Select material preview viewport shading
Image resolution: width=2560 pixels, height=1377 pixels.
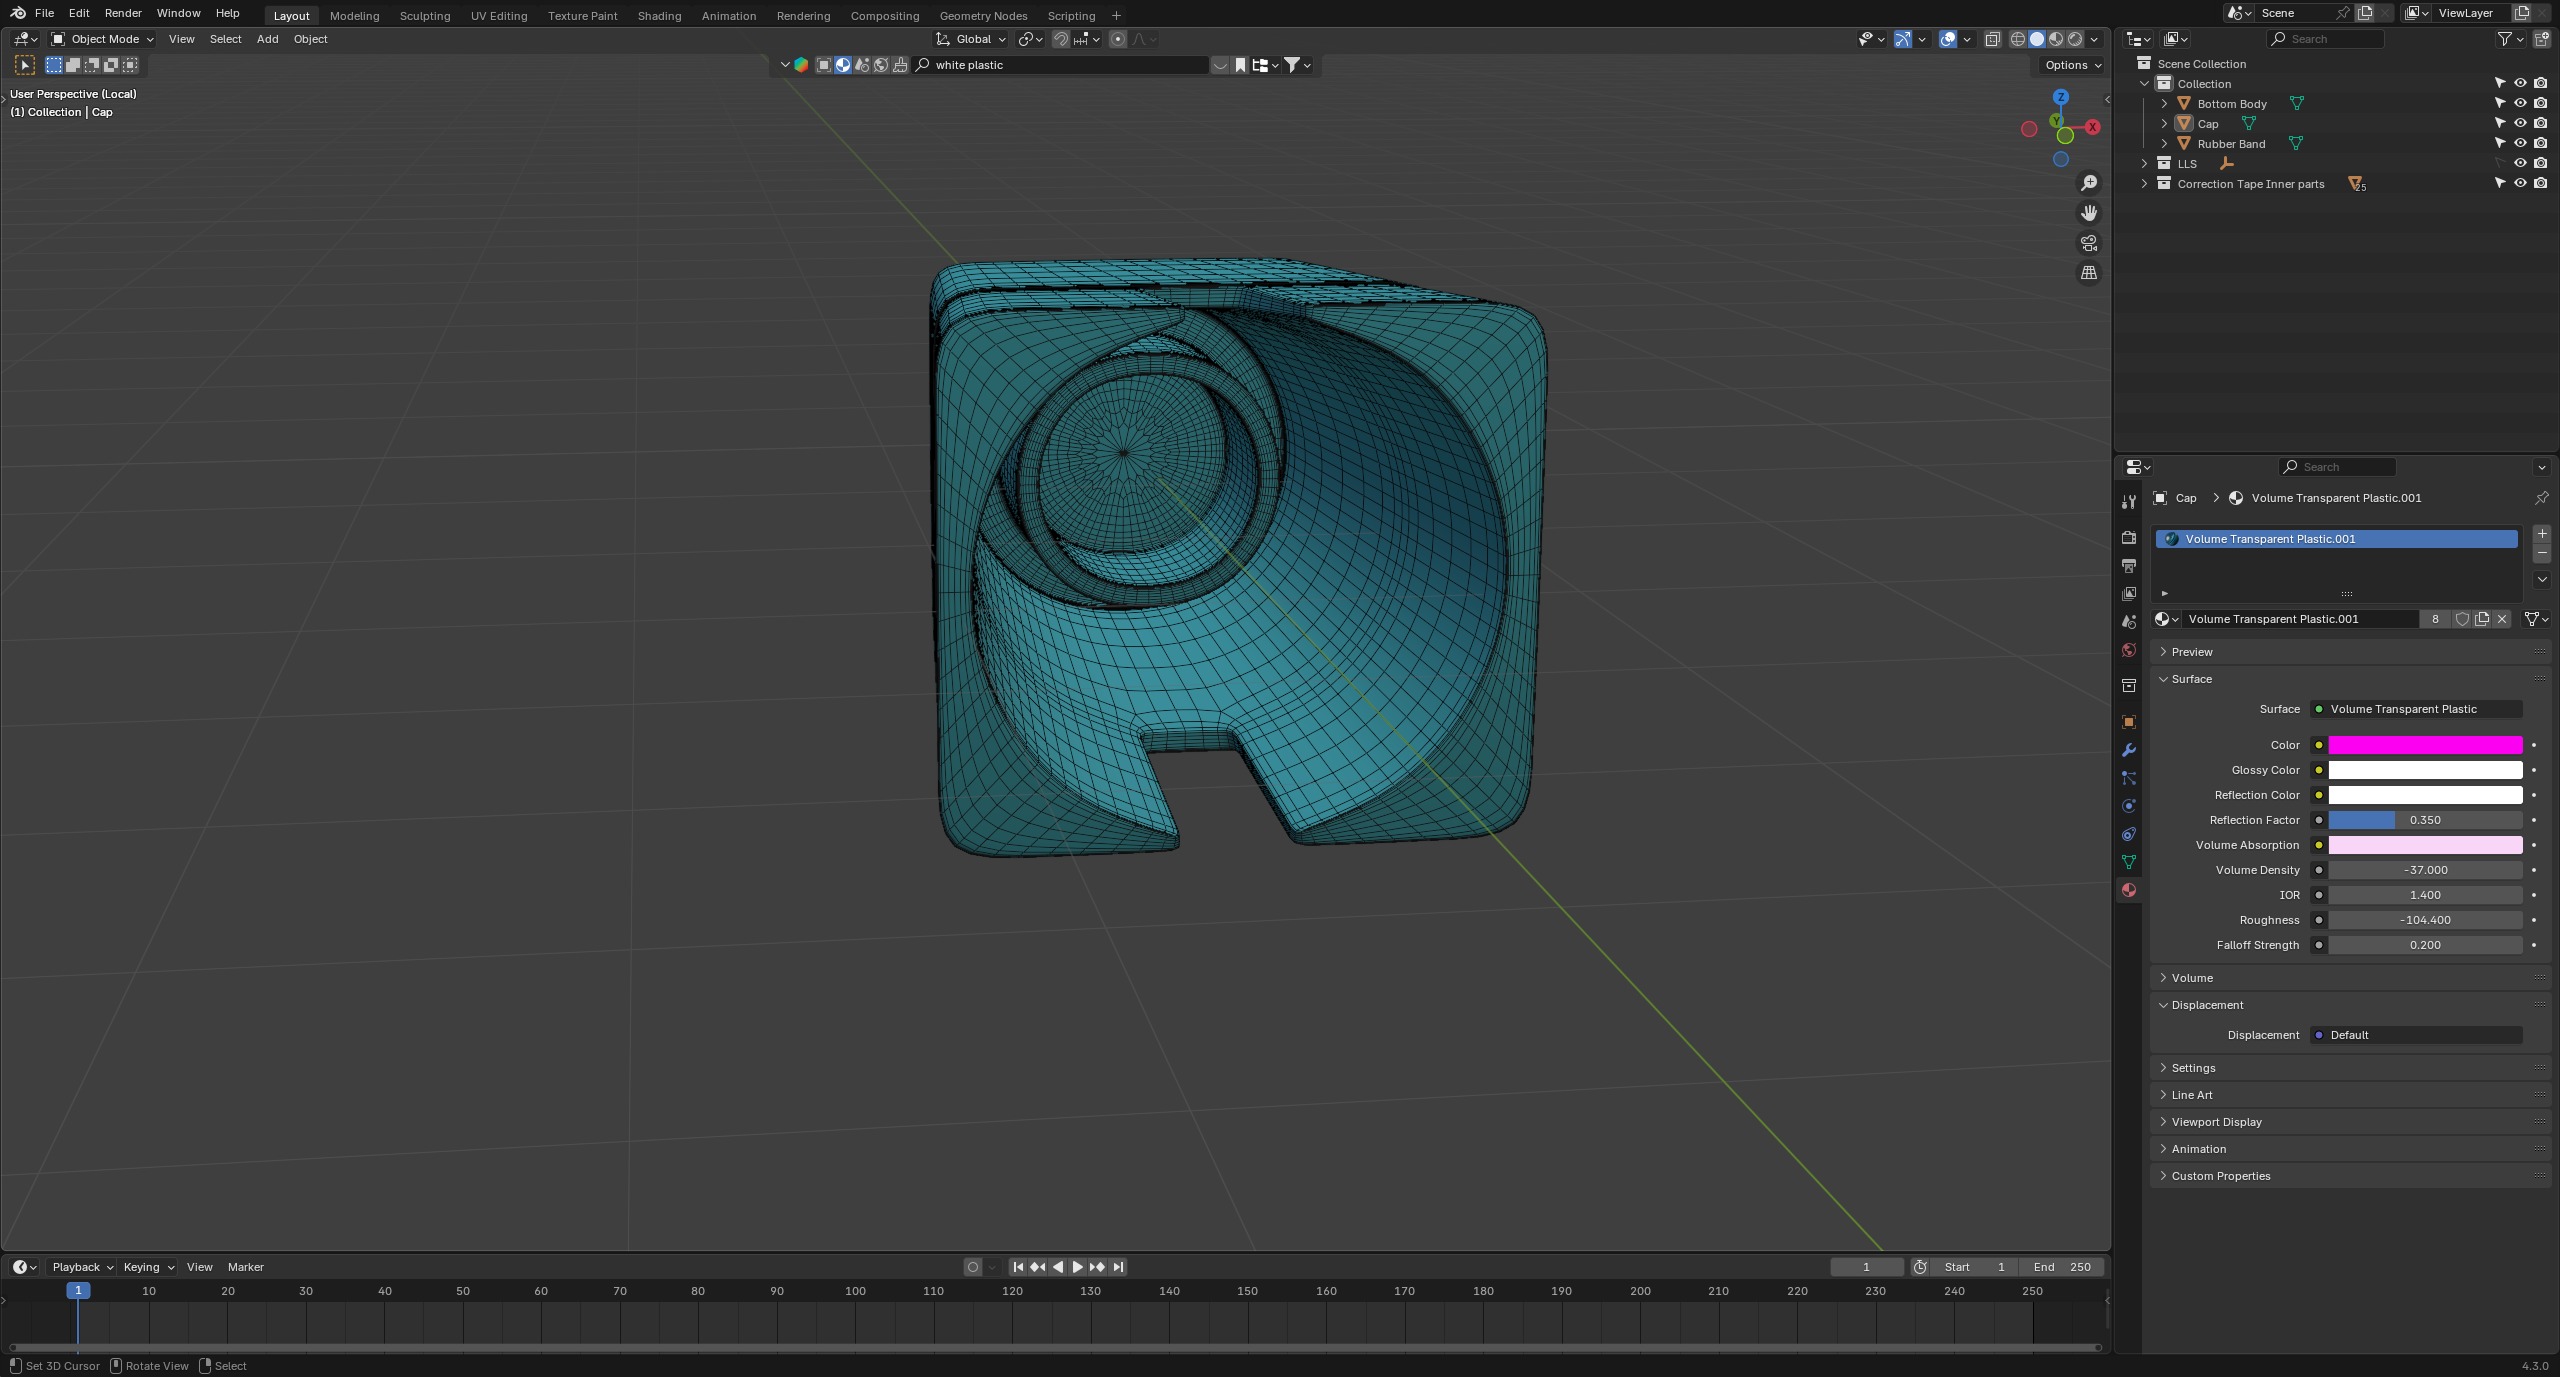click(2056, 39)
